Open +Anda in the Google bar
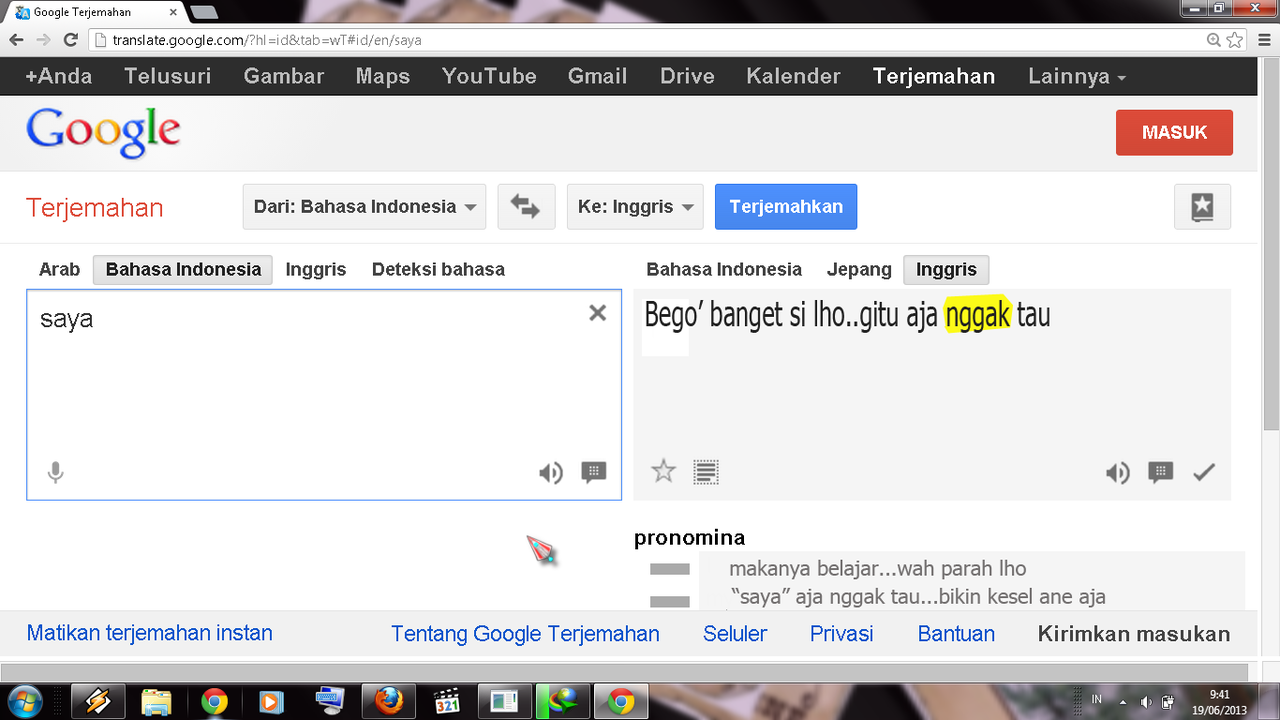 tap(59, 76)
